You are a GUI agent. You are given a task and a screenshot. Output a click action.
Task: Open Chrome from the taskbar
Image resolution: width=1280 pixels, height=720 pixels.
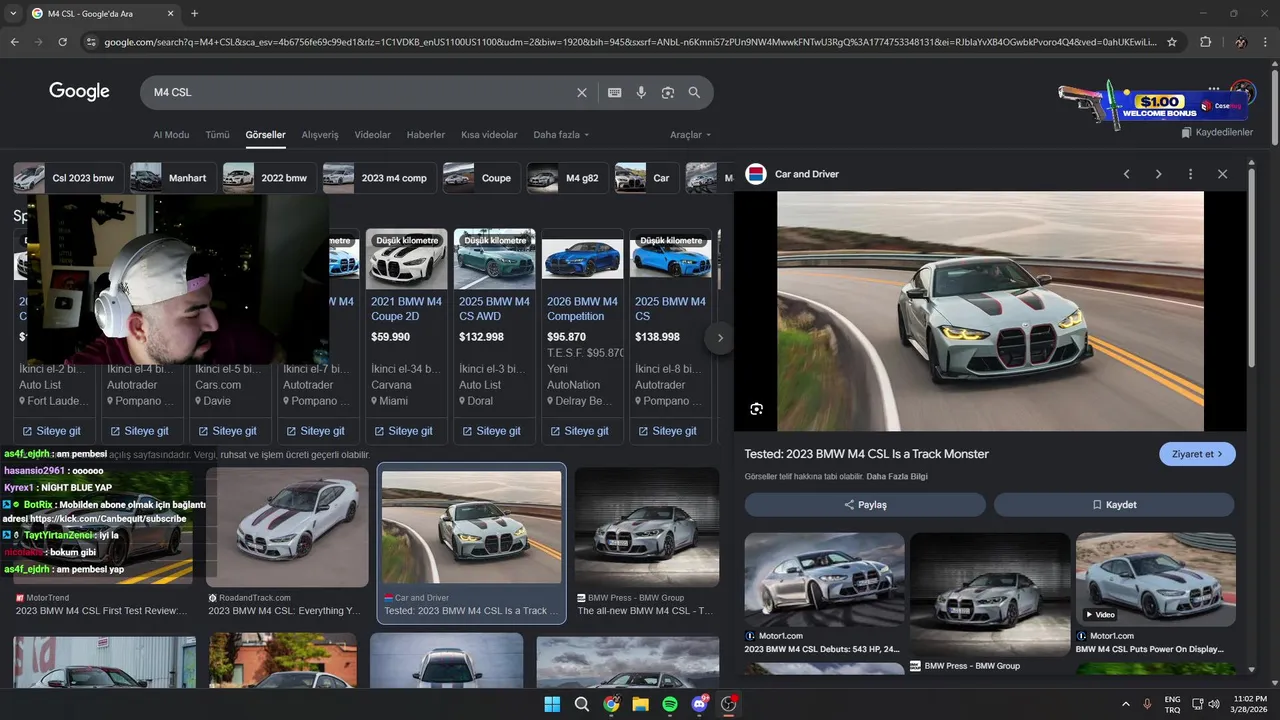click(x=611, y=704)
